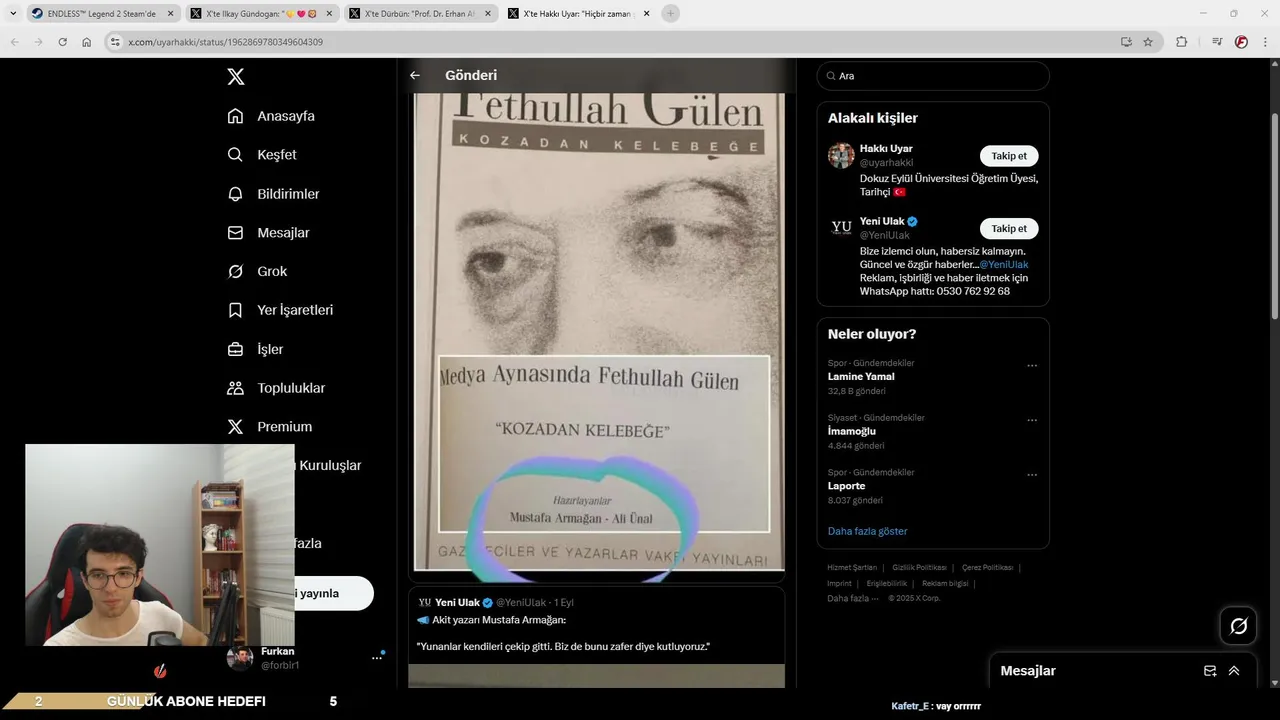The height and width of the screenshot is (720, 1280).
Task: Click the address bar URL
Action: pos(226,42)
